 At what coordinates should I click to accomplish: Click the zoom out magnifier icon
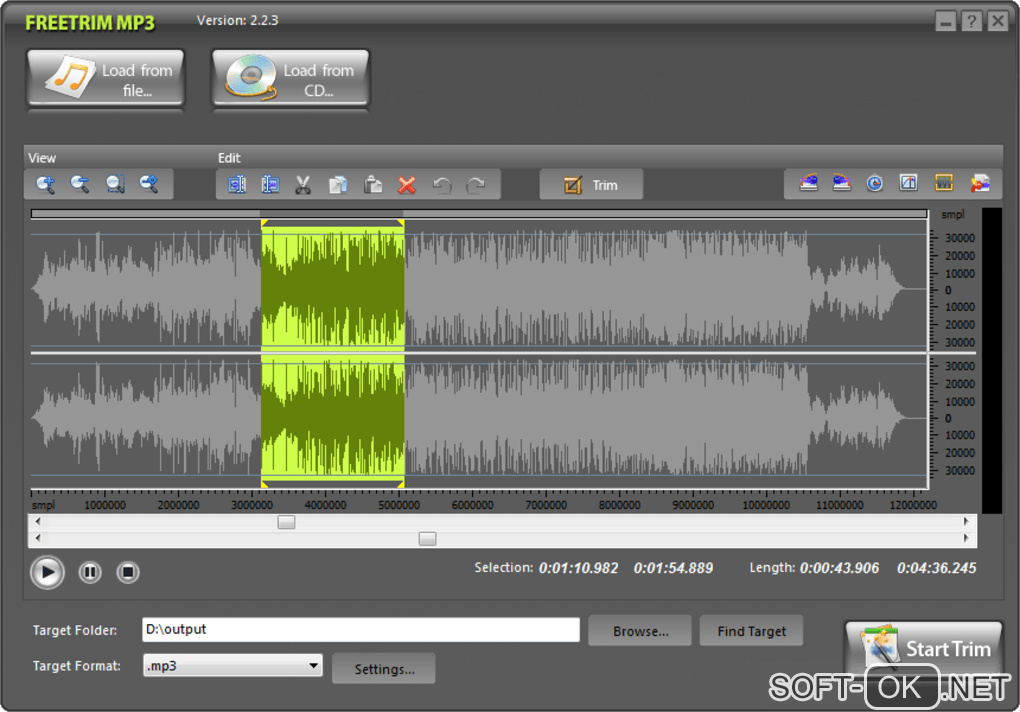click(80, 185)
